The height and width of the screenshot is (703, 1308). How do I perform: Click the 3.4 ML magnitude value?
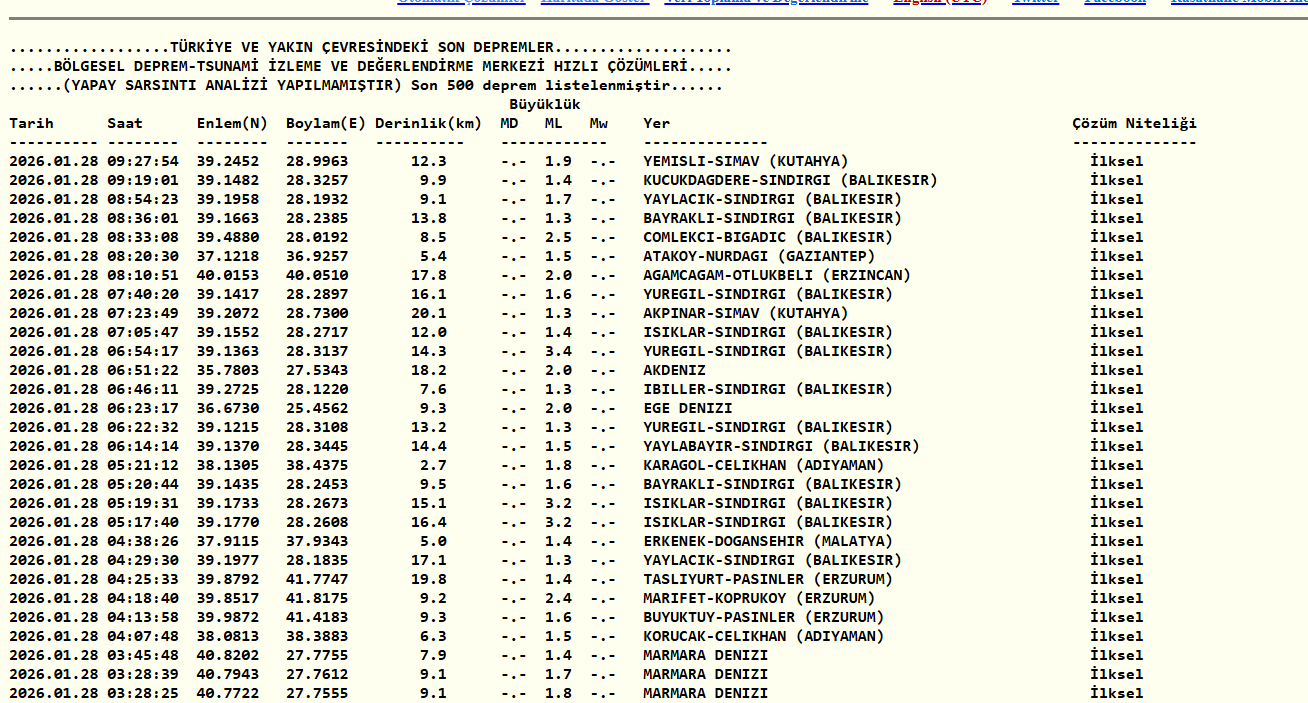point(558,352)
